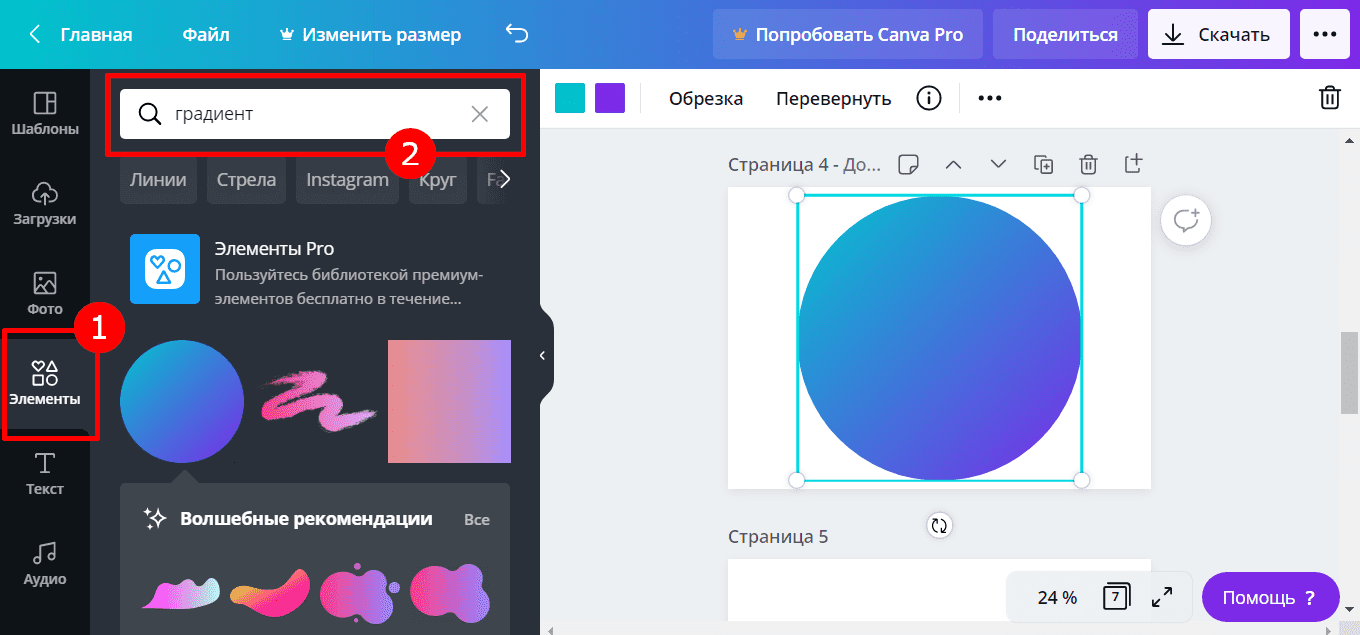Click the vertical canvas scrollbar

pyautogui.click(x=1349, y=372)
